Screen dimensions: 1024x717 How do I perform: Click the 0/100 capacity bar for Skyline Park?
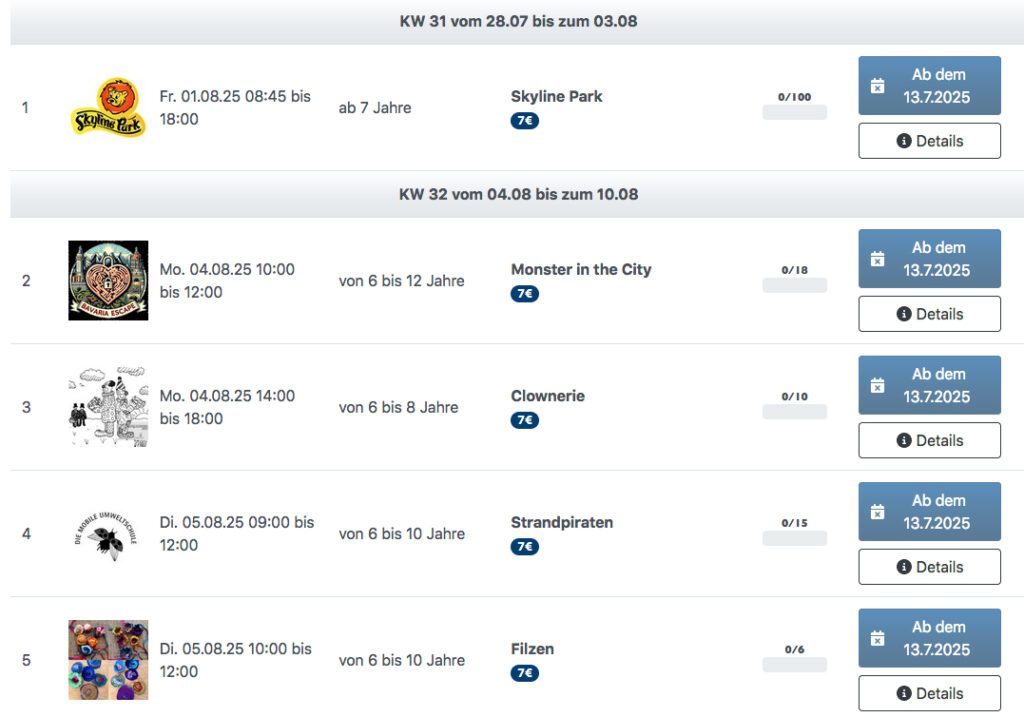tap(794, 112)
